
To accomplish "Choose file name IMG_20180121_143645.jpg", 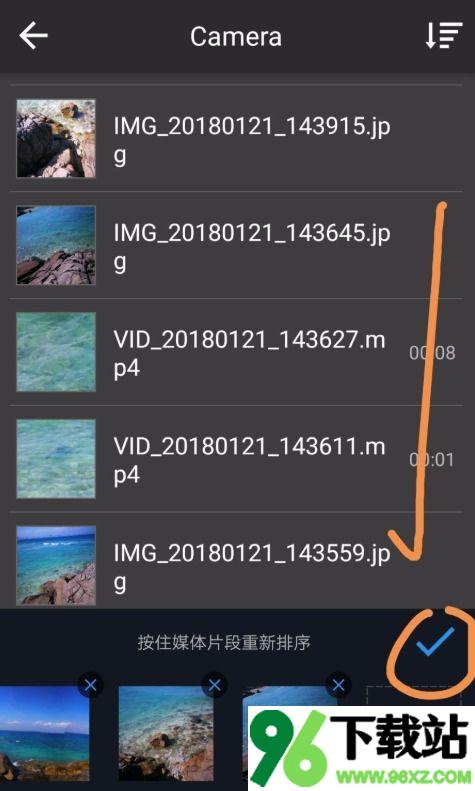I will click(x=252, y=247).
